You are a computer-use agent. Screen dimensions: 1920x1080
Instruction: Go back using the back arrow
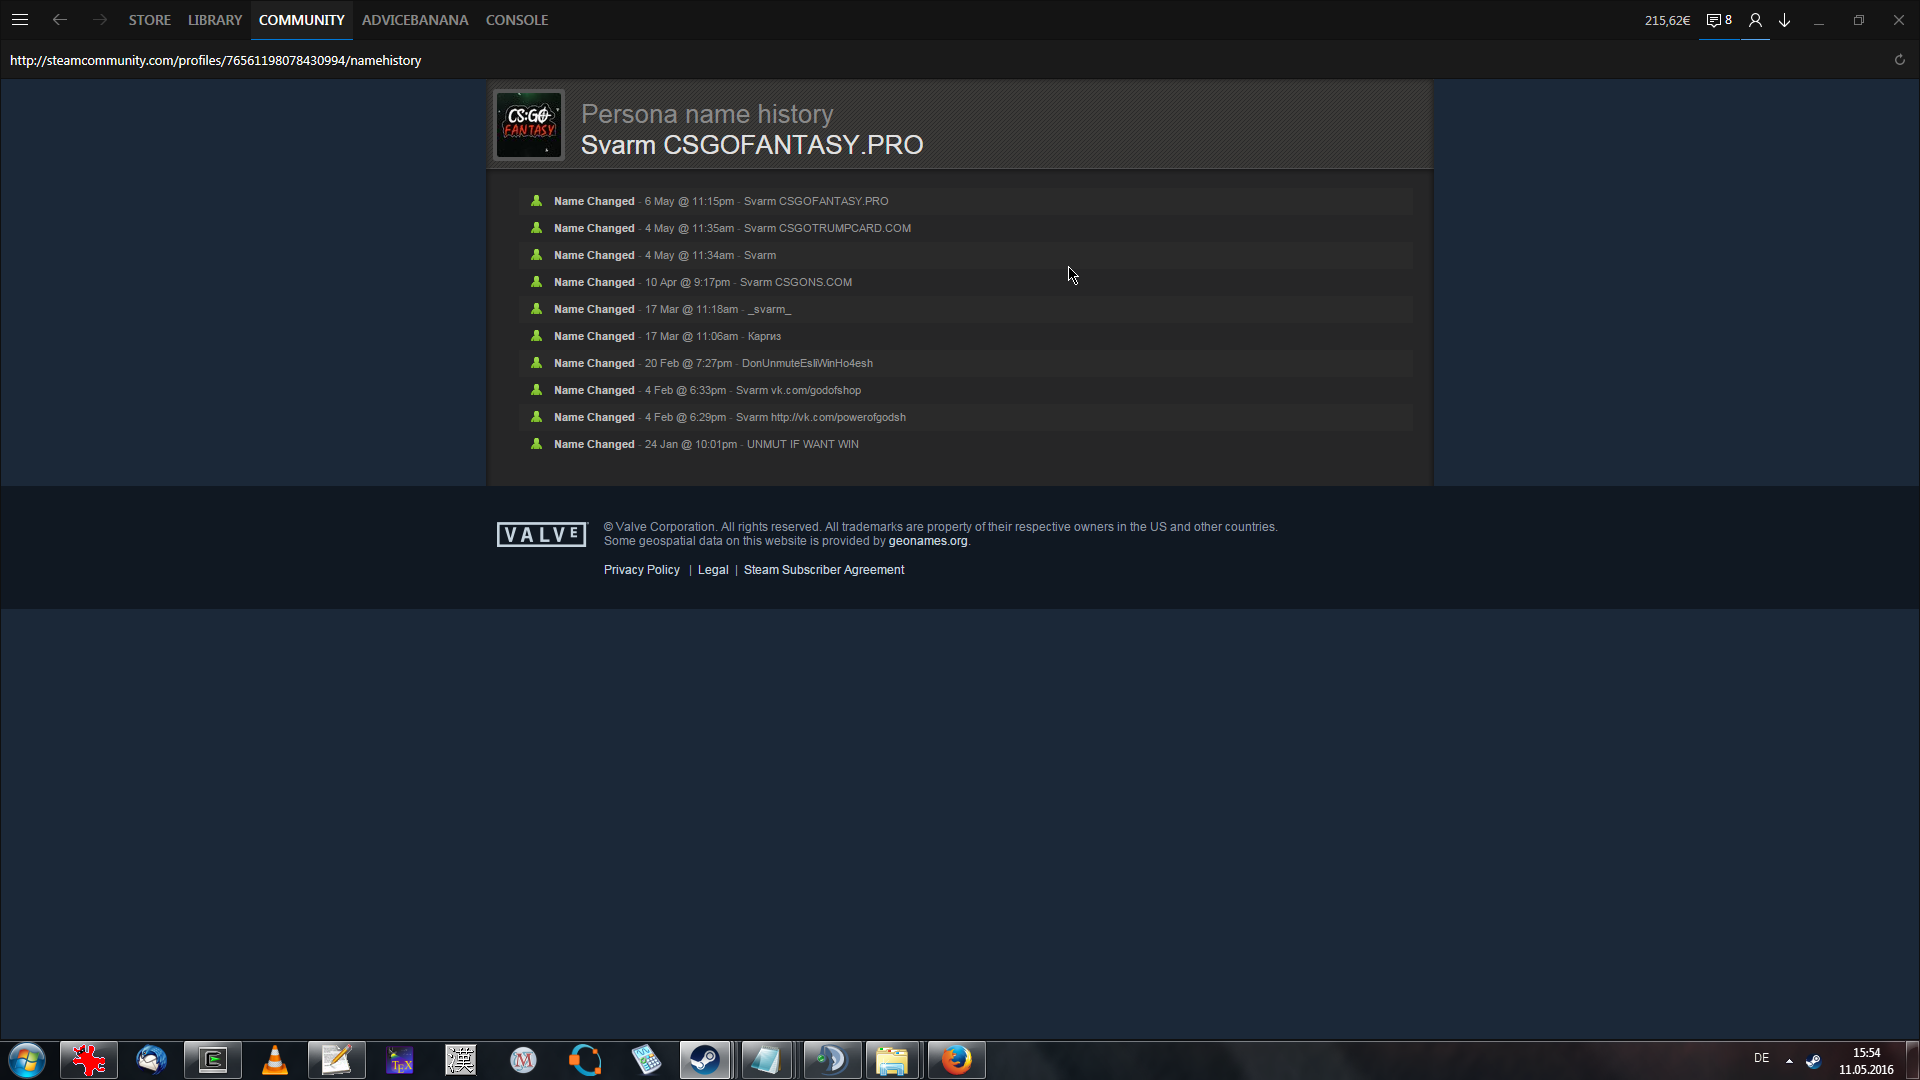[60, 20]
